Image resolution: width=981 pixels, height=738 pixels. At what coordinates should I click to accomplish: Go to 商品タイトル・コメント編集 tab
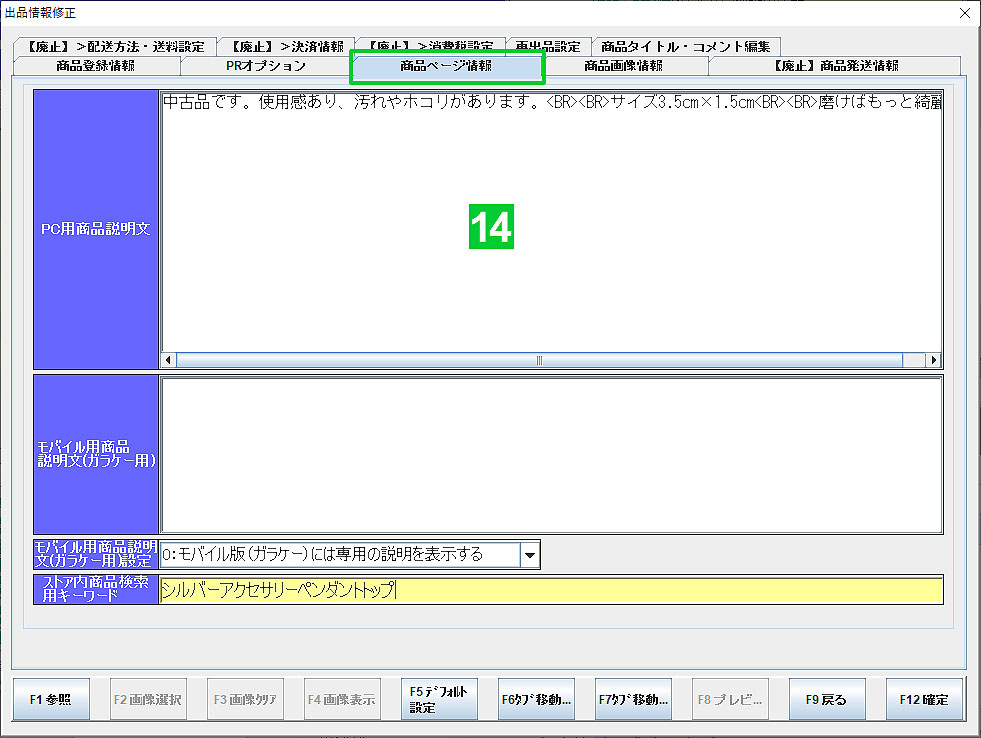(686, 47)
